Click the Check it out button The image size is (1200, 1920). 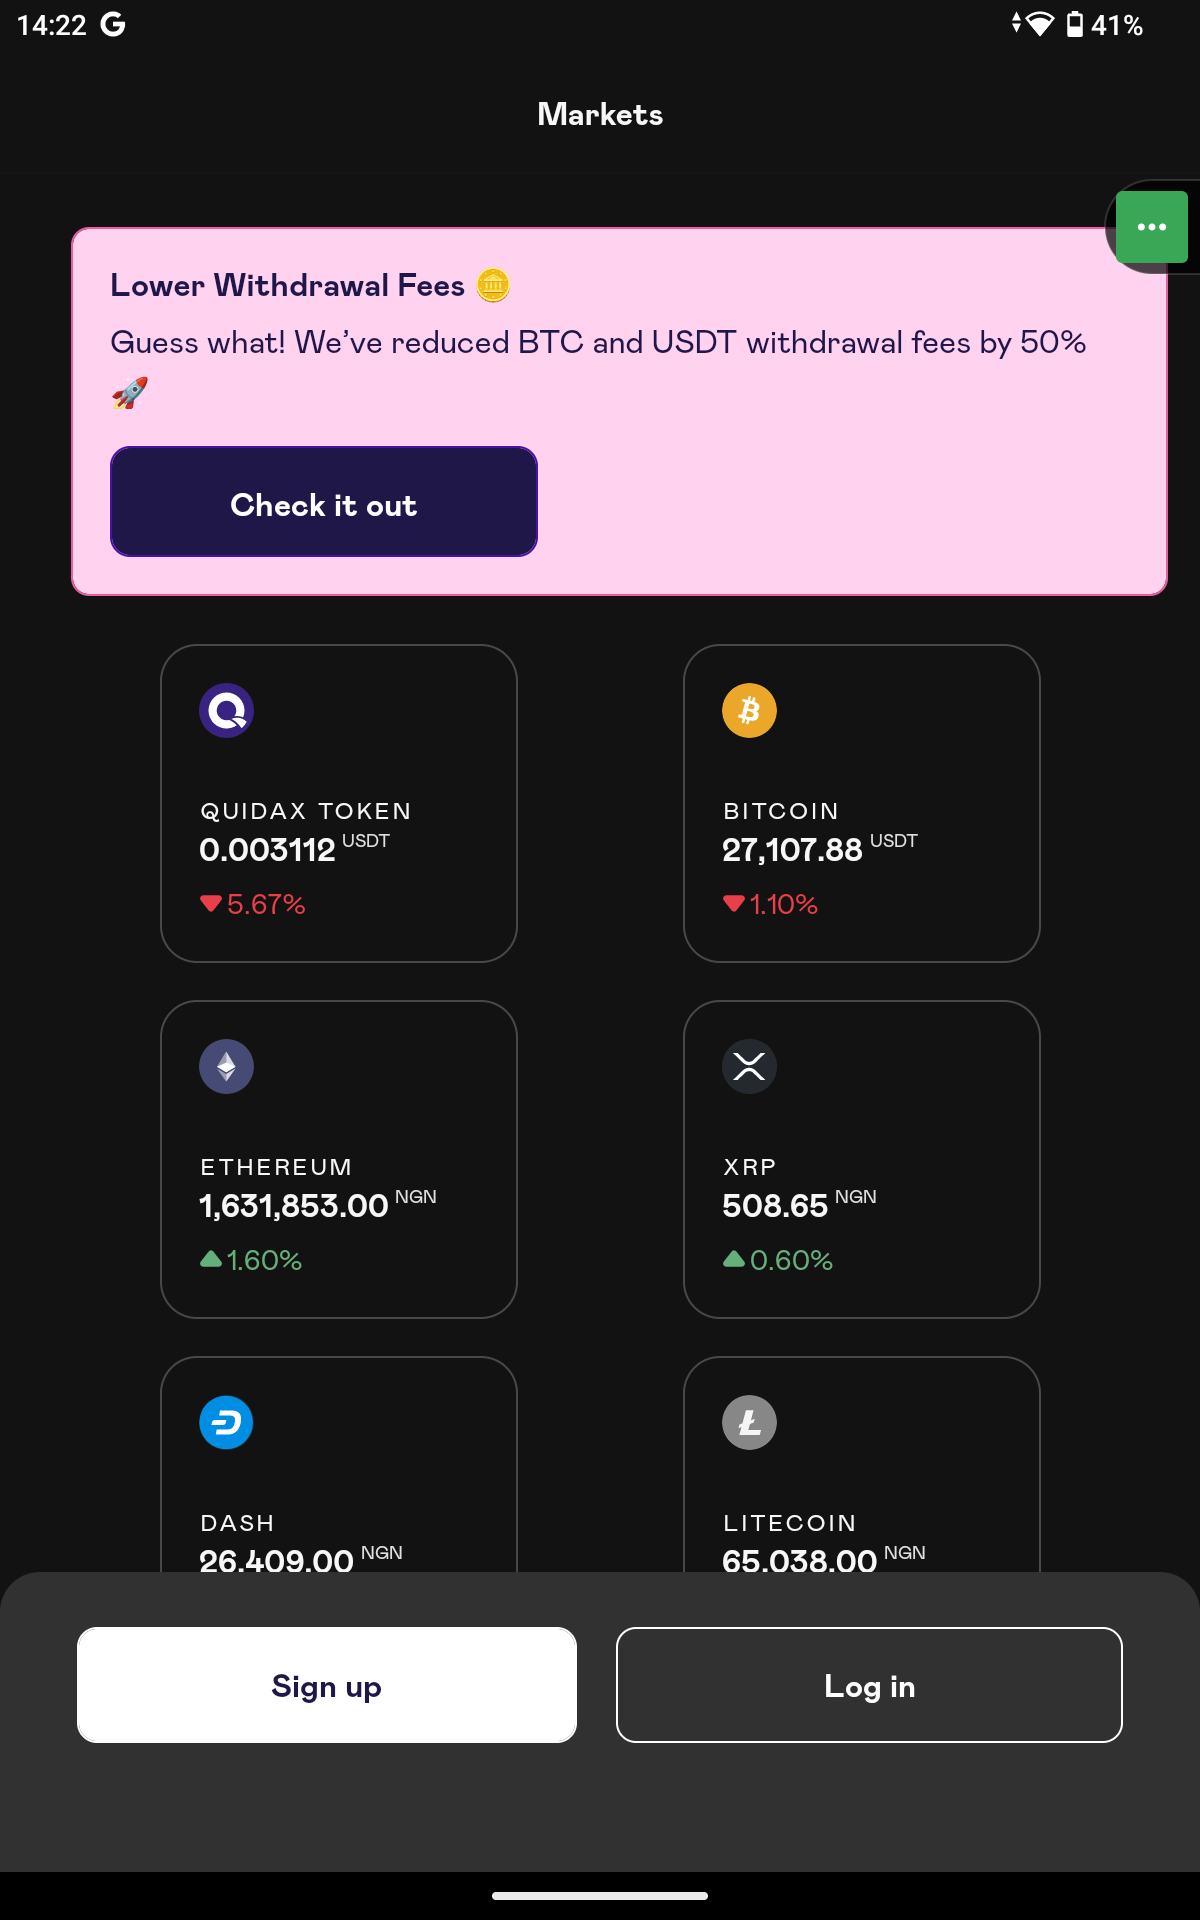pos(324,501)
